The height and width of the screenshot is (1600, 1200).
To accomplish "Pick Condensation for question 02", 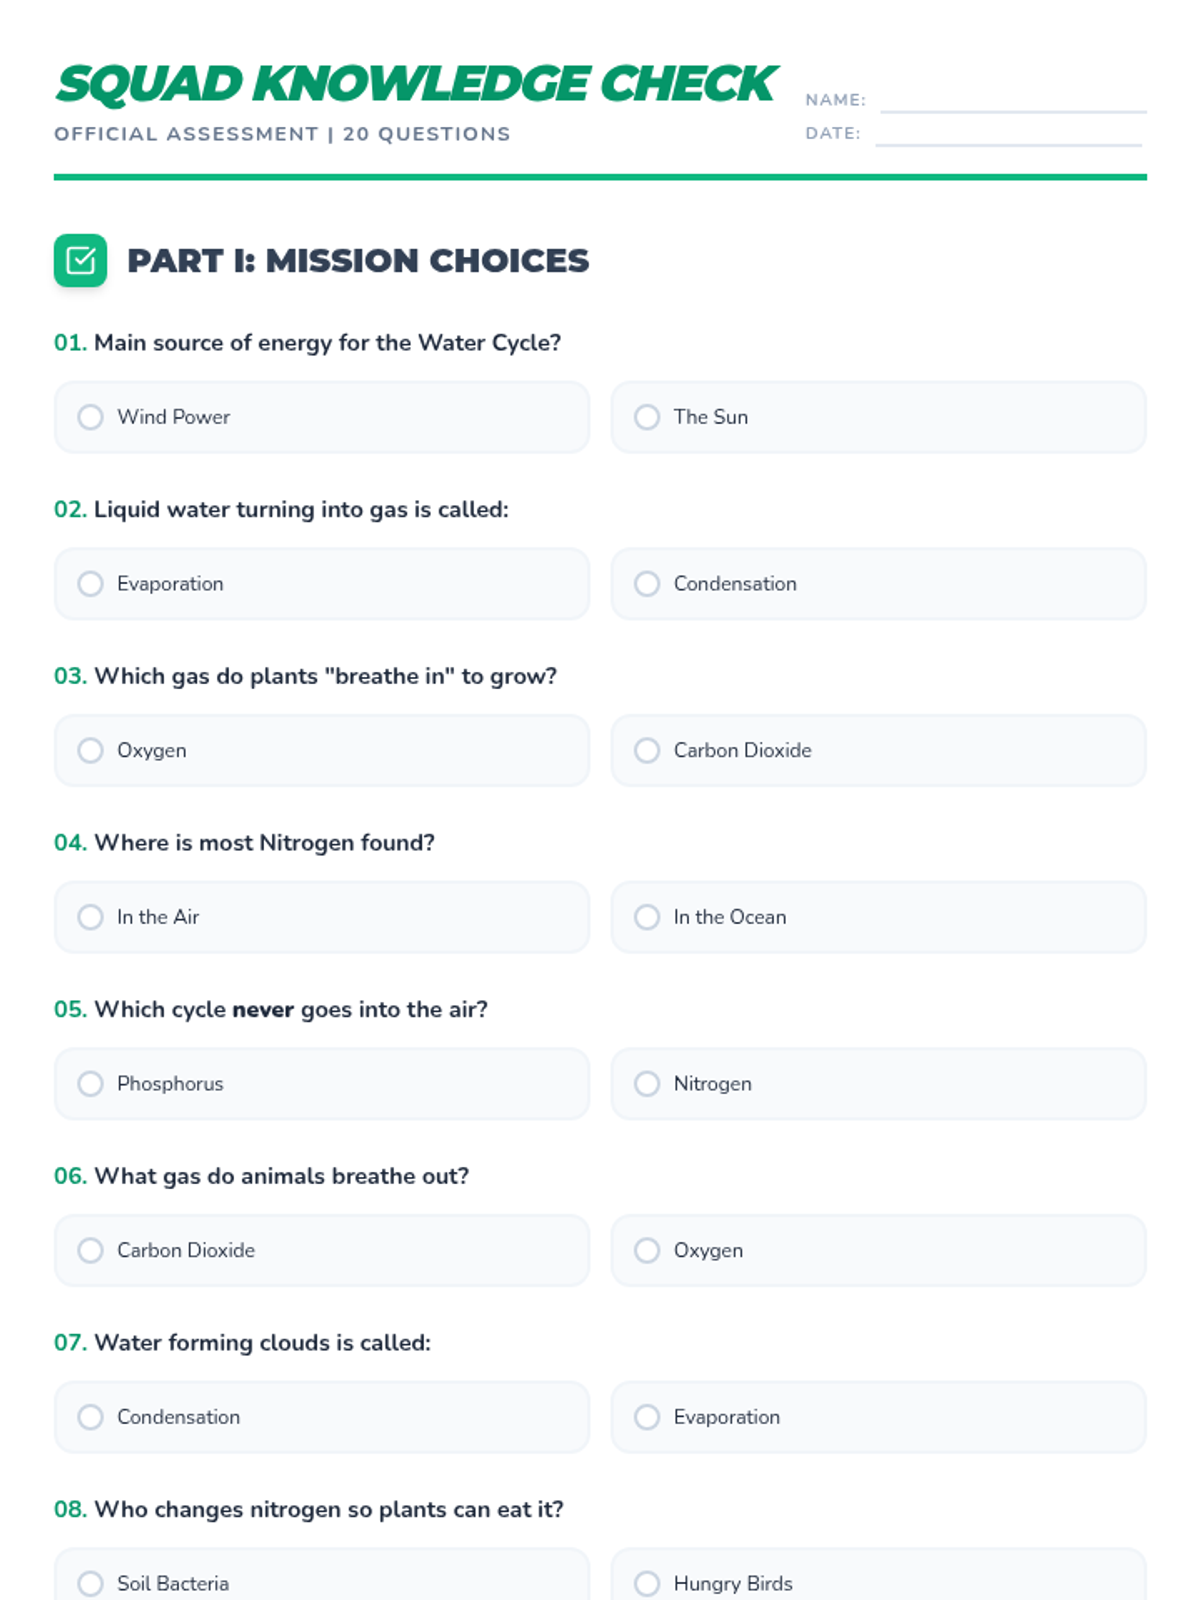I will 647,584.
